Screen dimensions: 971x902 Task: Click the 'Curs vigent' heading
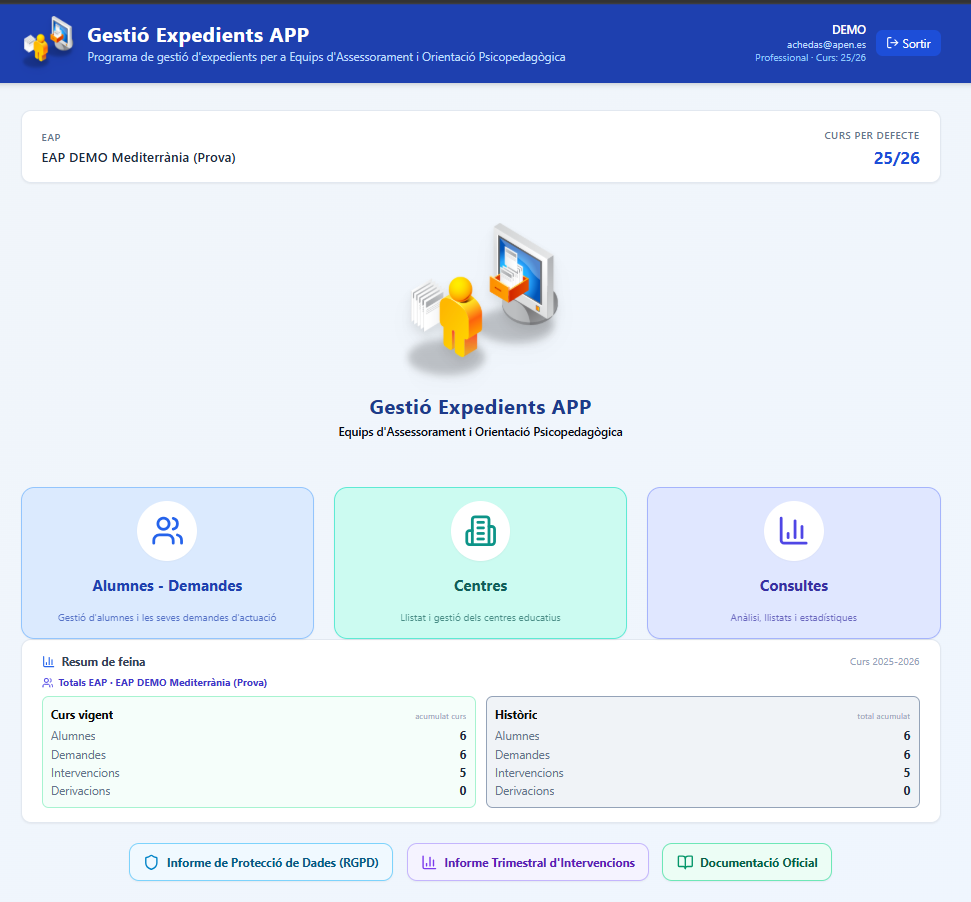(x=82, y=714)
